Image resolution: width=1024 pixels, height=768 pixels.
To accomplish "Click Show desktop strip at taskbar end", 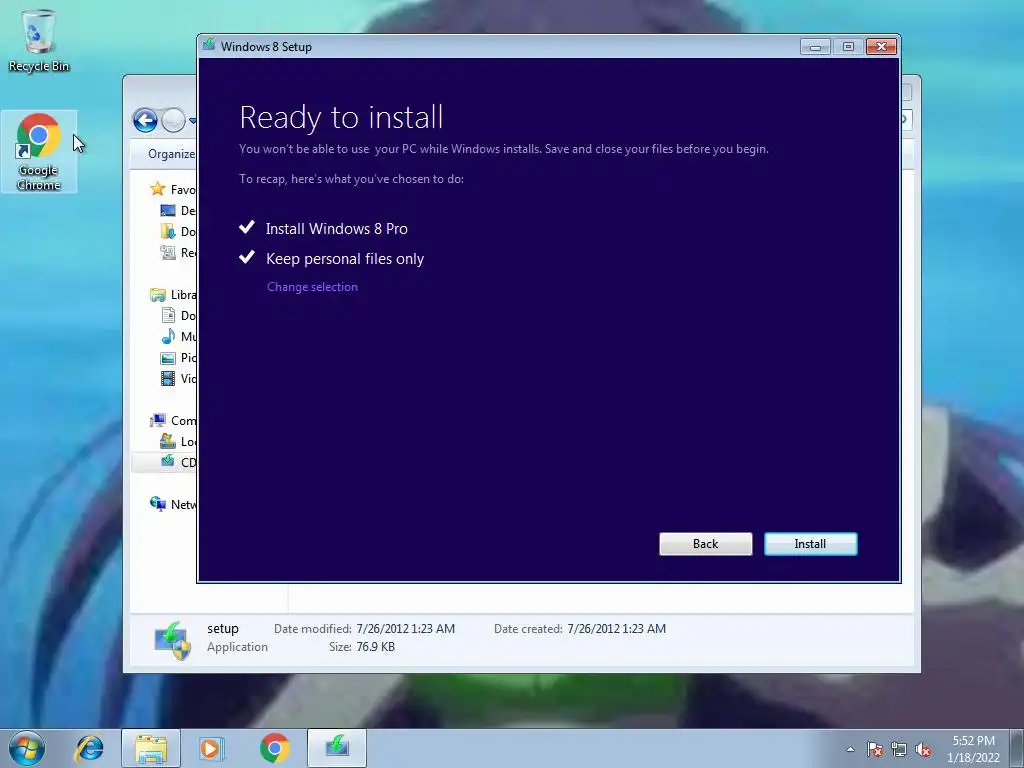I will point(1016,748).
